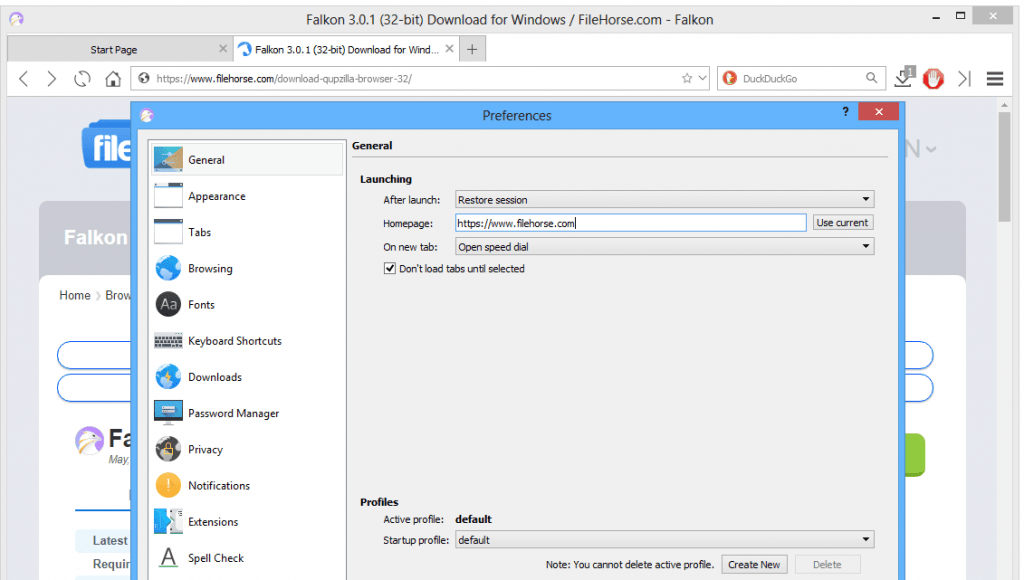Go forward with the forward arrow
The image size is (1024, 580).
(52, 79)
